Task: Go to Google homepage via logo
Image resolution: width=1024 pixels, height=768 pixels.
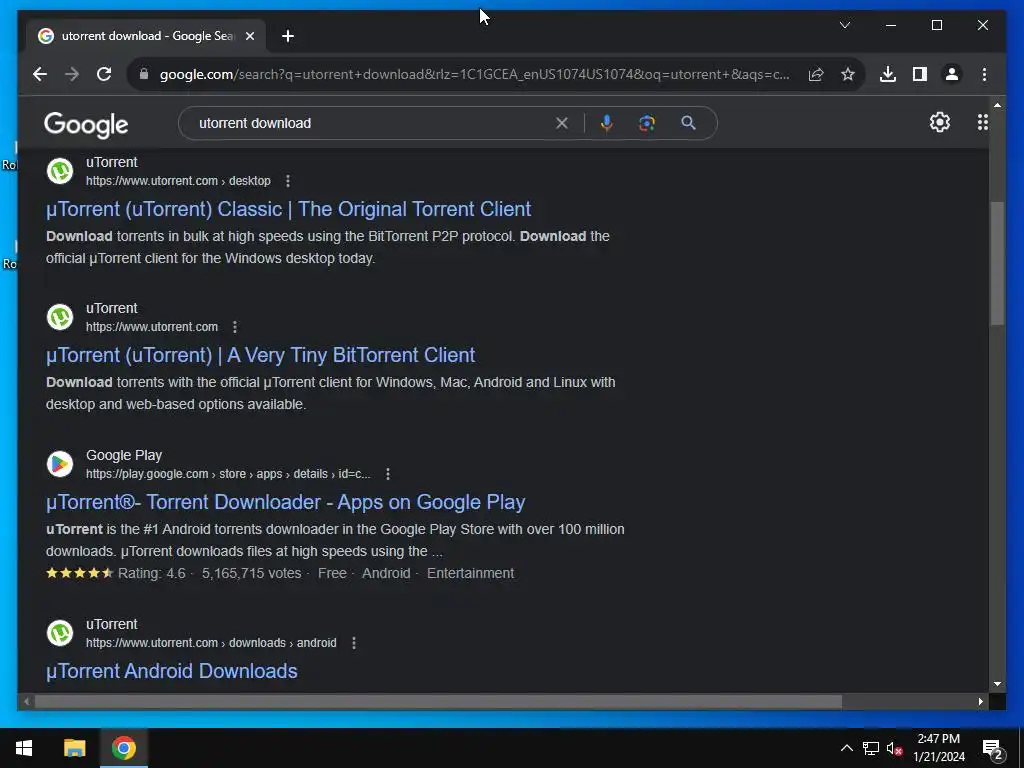Action: [86, 125]
